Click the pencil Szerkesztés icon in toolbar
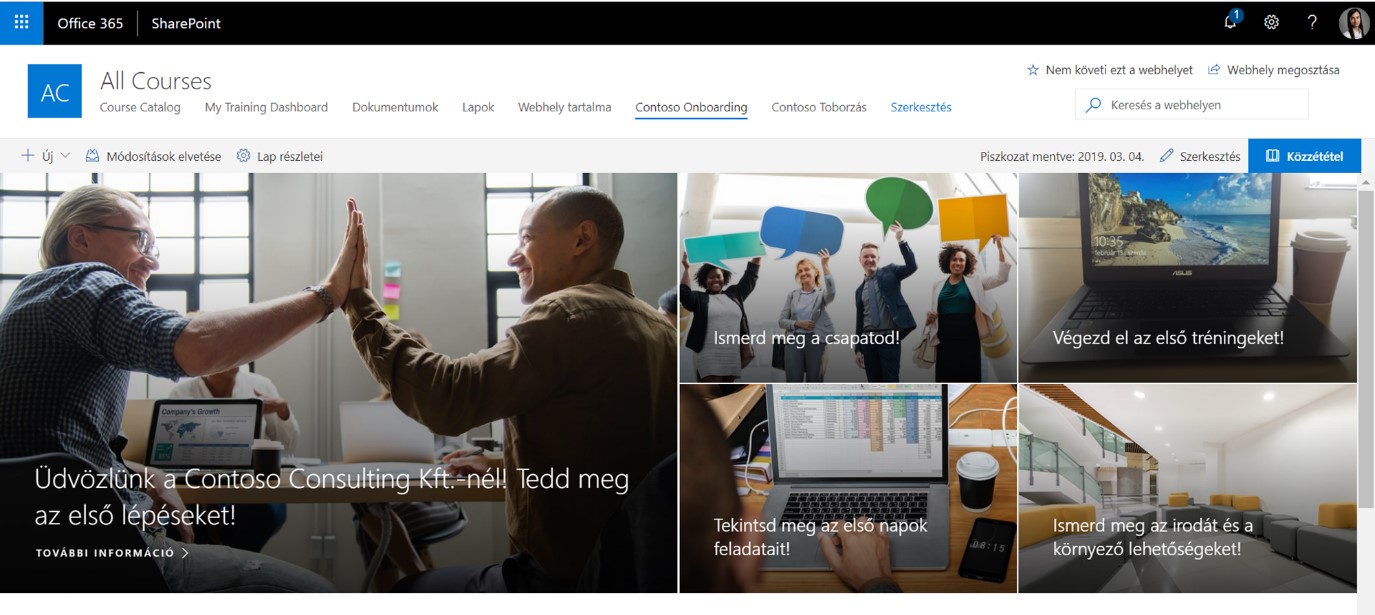 [x=1166, y=156]
